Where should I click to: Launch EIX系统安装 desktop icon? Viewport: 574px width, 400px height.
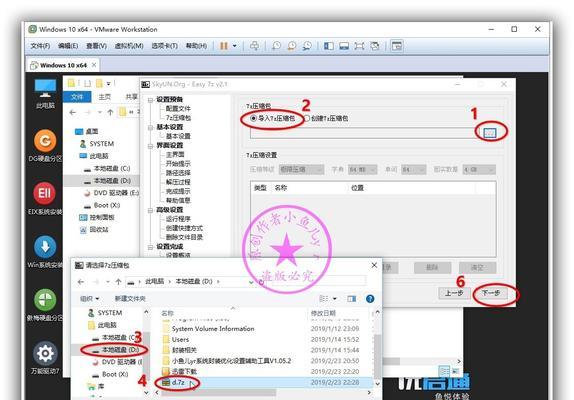[x=45, y=198]
